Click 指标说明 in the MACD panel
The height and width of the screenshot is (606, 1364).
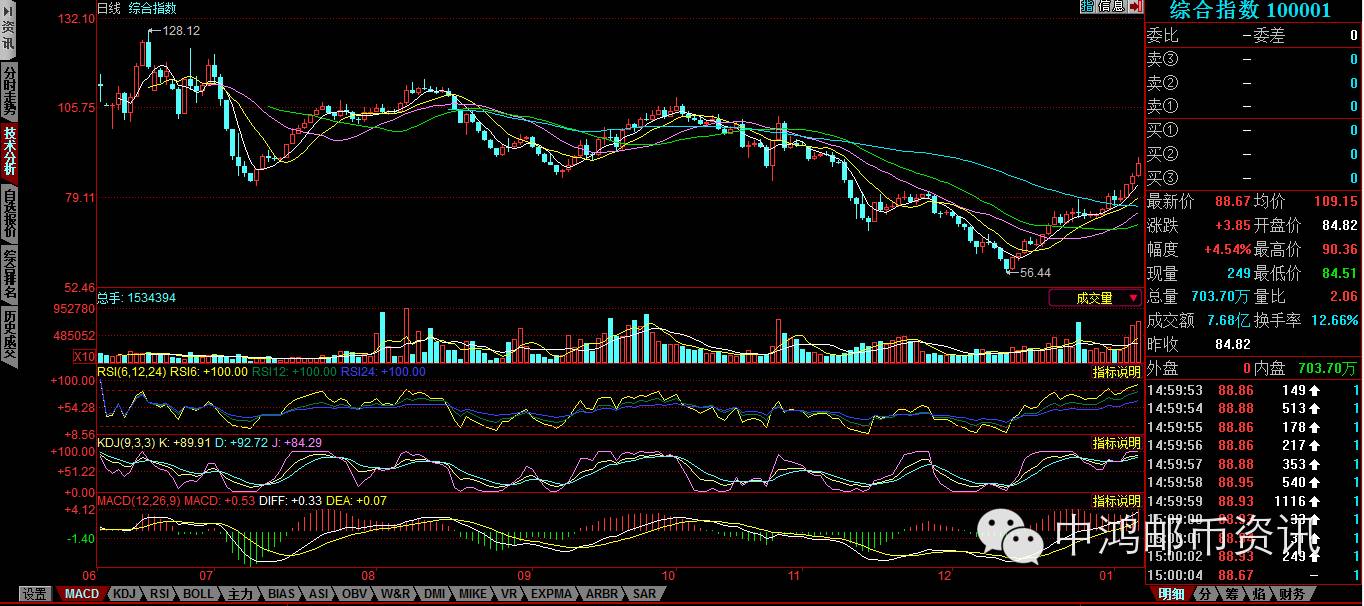(x=1116, y=501)
